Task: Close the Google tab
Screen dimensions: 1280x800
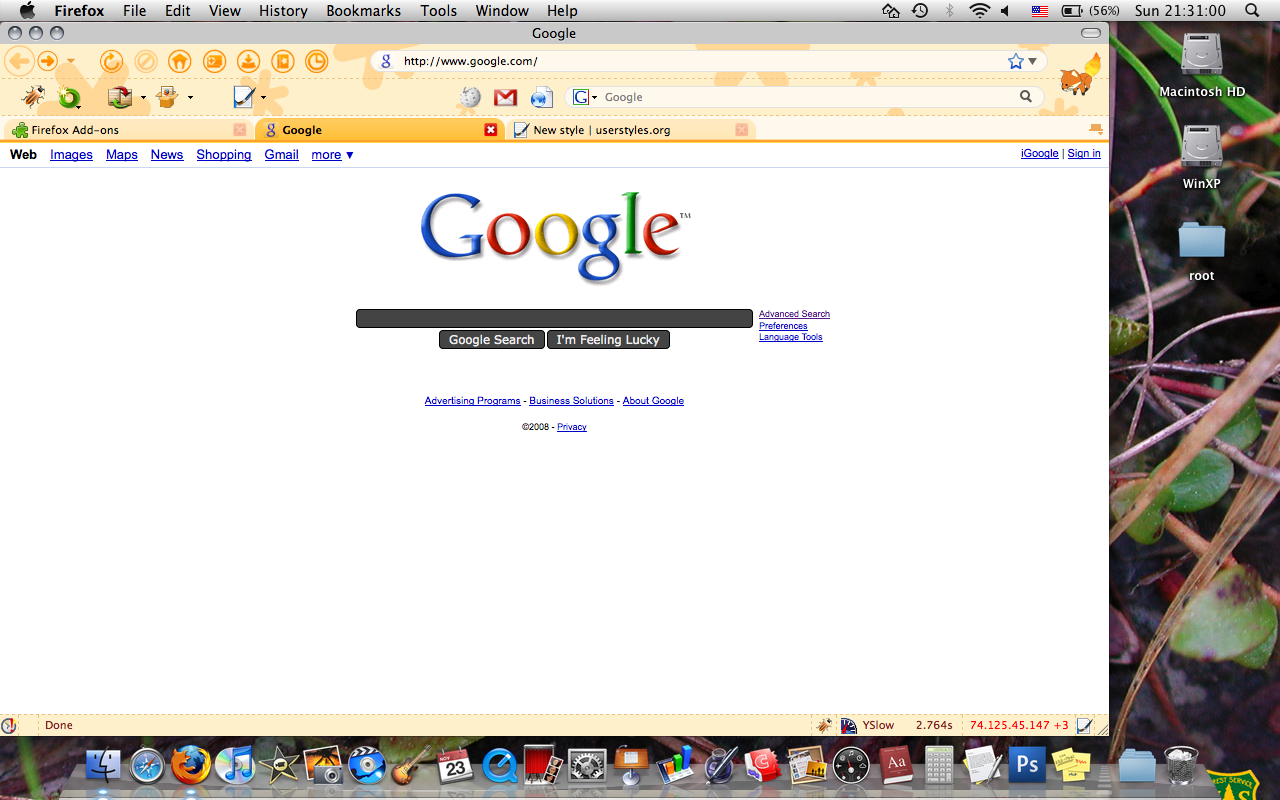Action: (491, 130)
